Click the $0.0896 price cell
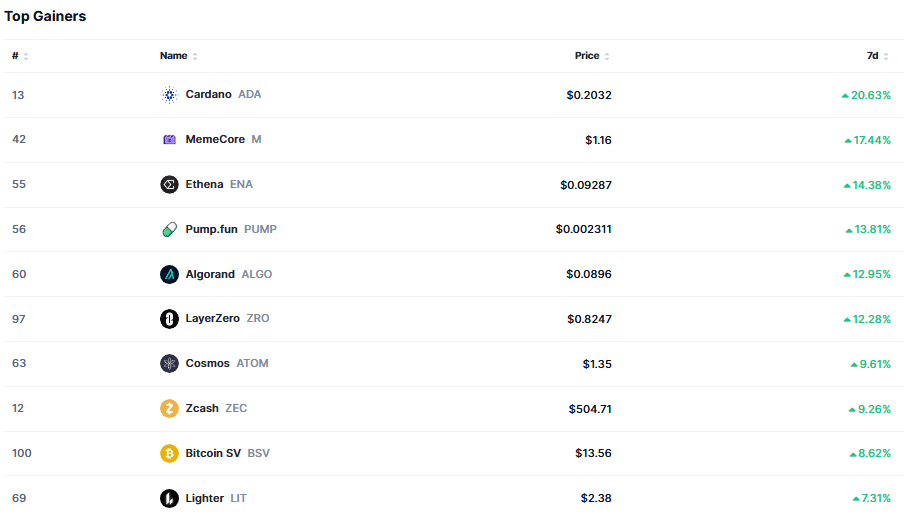This screenshot has height=513, width=904. coord(589,274)
